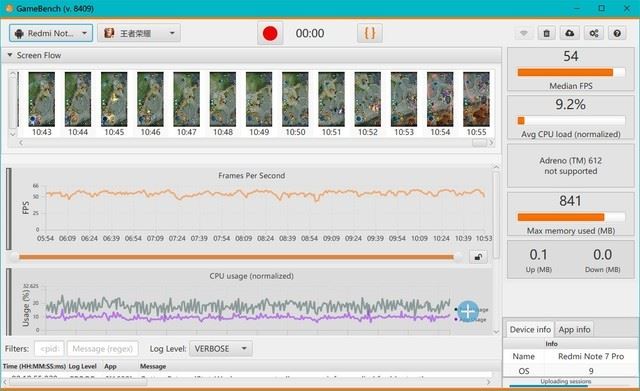
Task: Switch to the App info tab
Action: coord(574,329)
